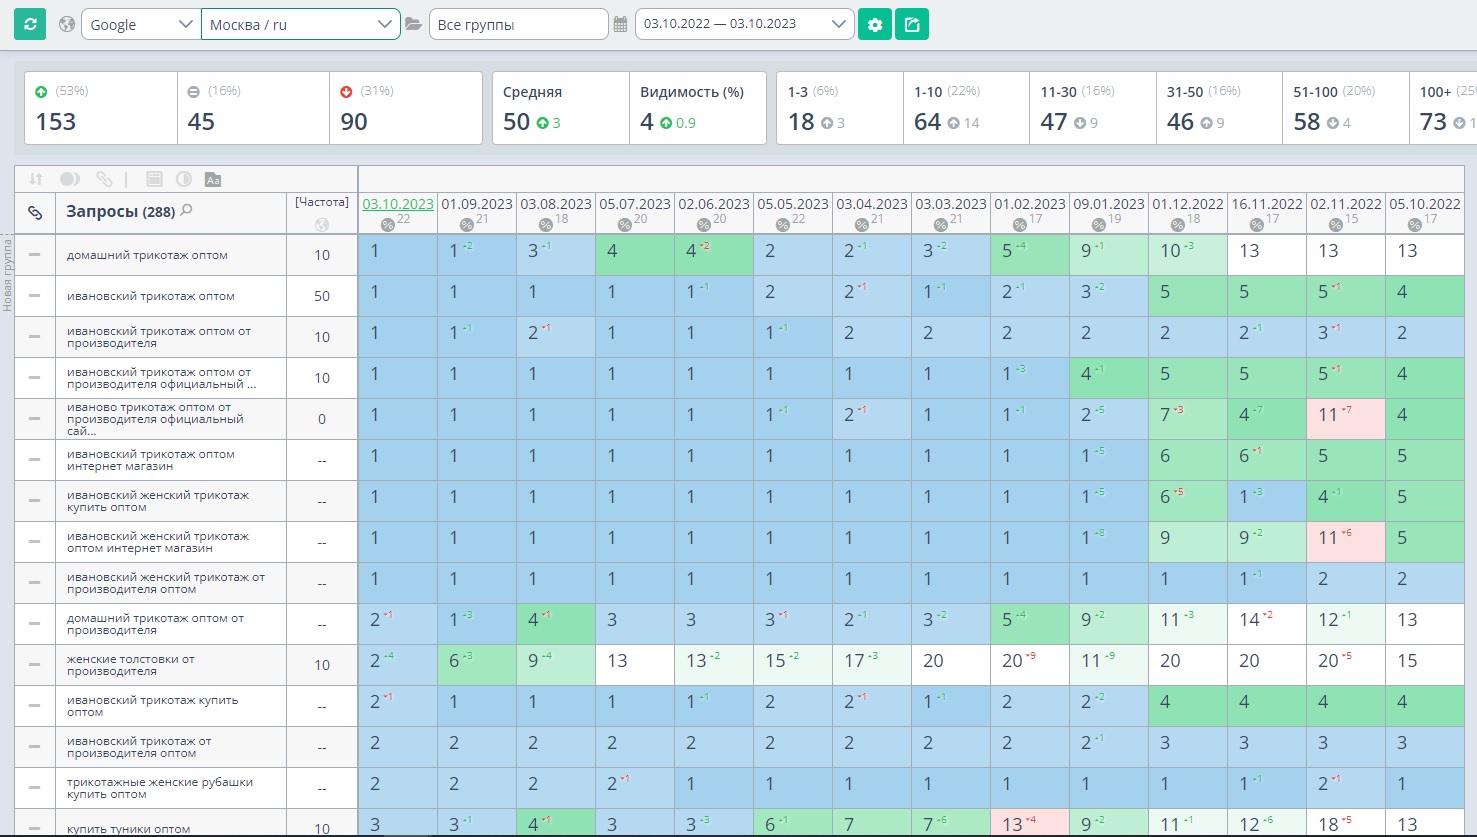Open settings with the green gear button

[875, 24]
